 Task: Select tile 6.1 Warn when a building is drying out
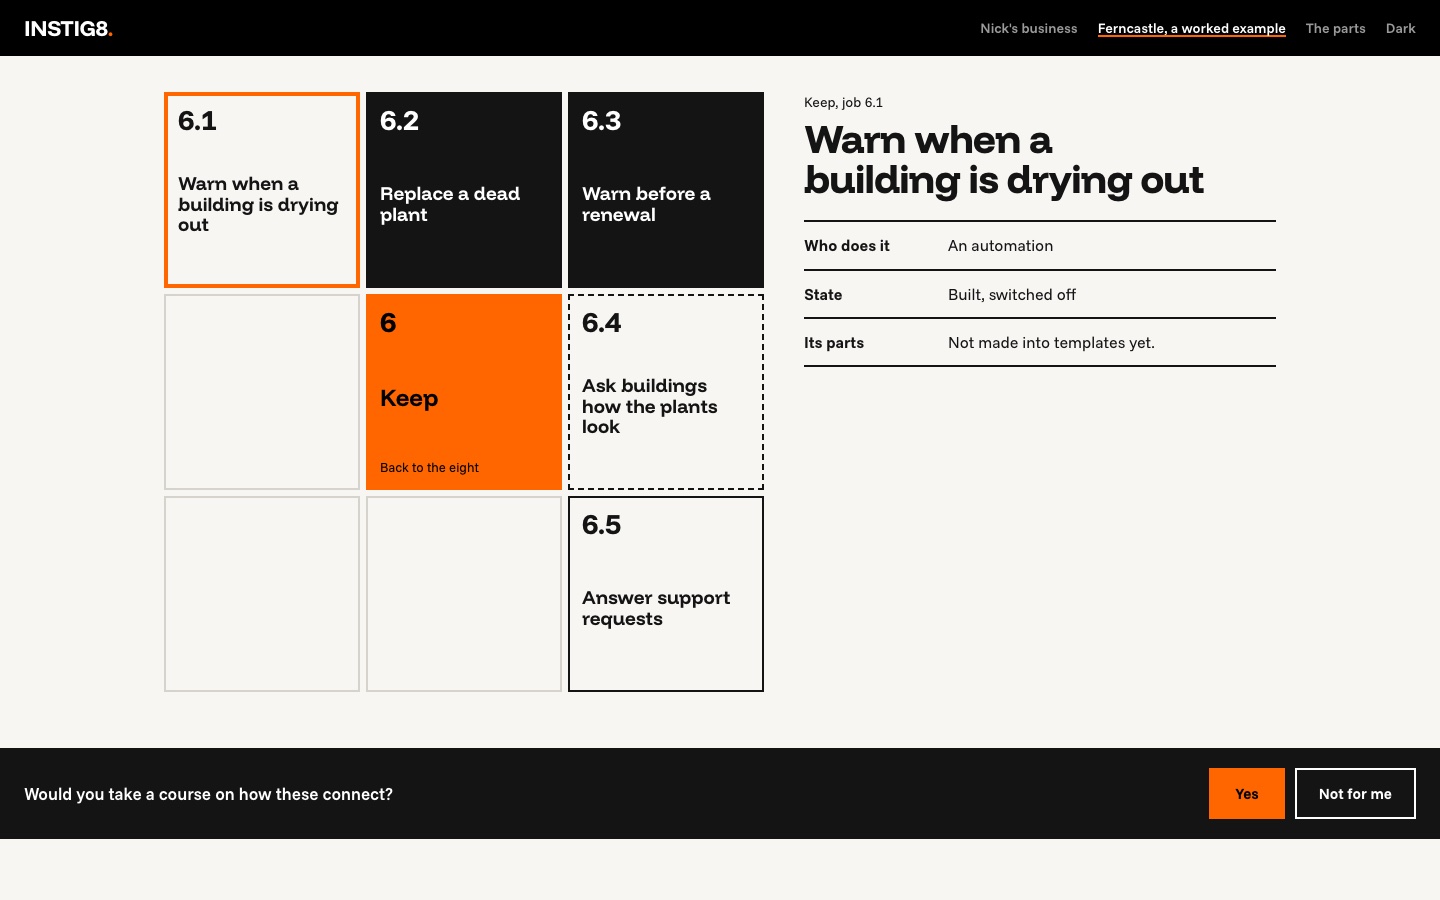pyautogui.click(x=262, y=190)
